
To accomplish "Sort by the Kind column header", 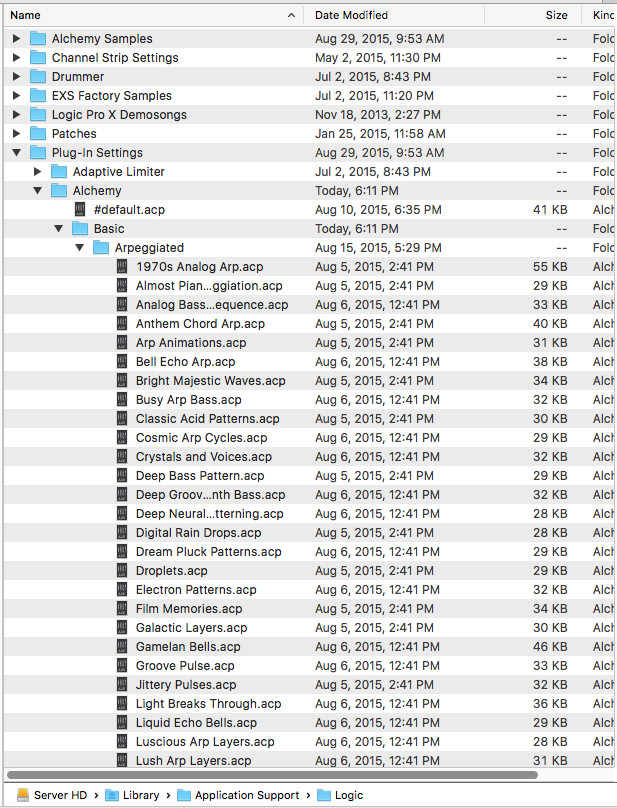I will click(599, 15).
